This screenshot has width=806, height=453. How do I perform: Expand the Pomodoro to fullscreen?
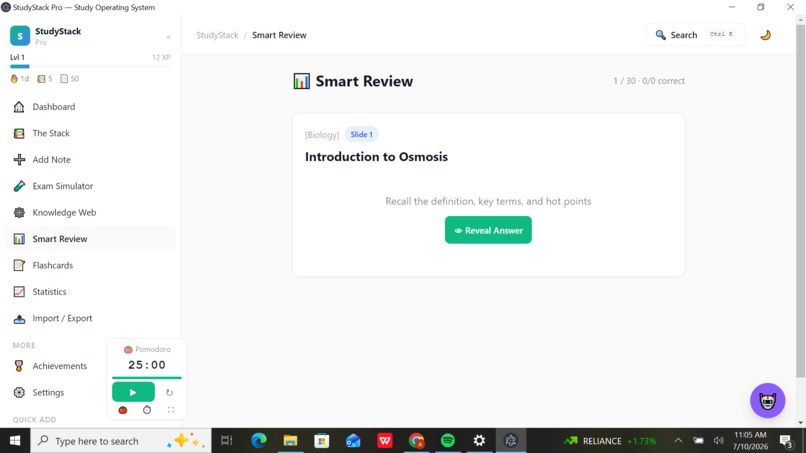pyautogui.click(x=171, y=410)
